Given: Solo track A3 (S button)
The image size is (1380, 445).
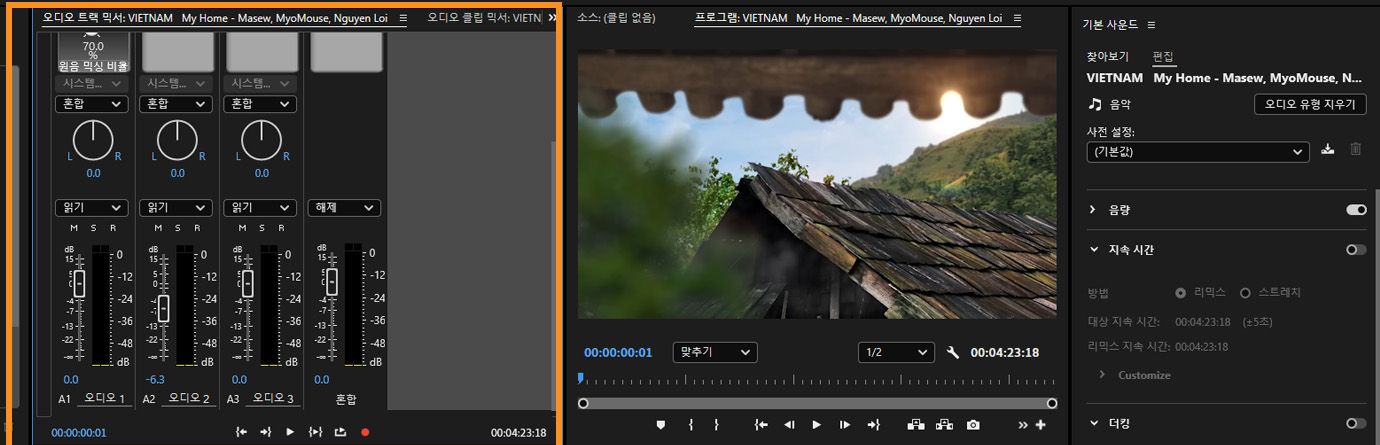Looking at the screenshot, I should (x=260, y=229).
